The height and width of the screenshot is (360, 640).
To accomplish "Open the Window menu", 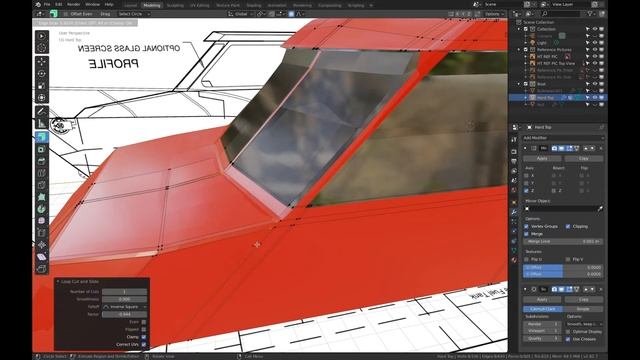I will pyautogui.click(x=93, y=4).
